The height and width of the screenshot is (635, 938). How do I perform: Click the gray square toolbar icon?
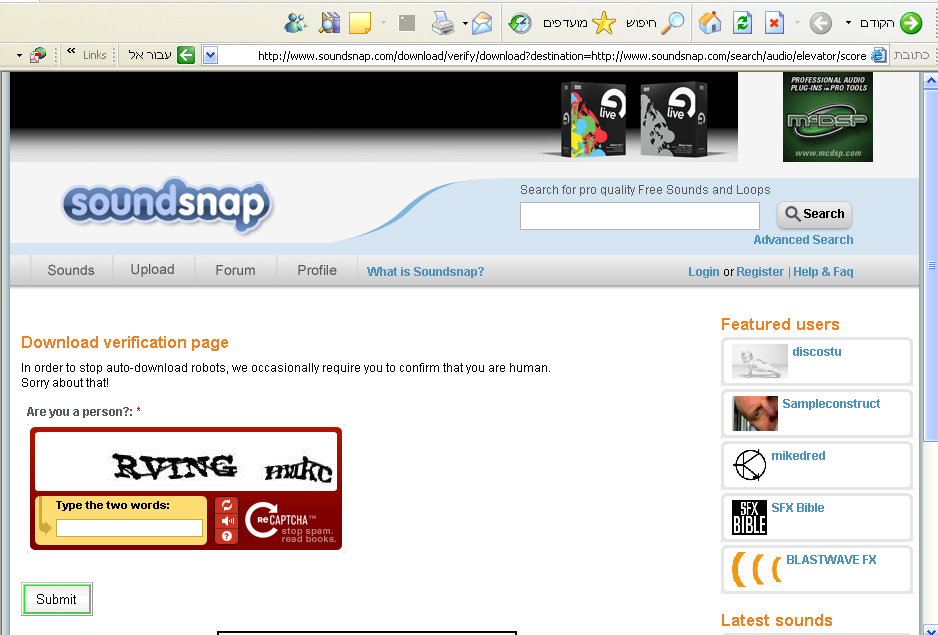[x=407, y=23]
